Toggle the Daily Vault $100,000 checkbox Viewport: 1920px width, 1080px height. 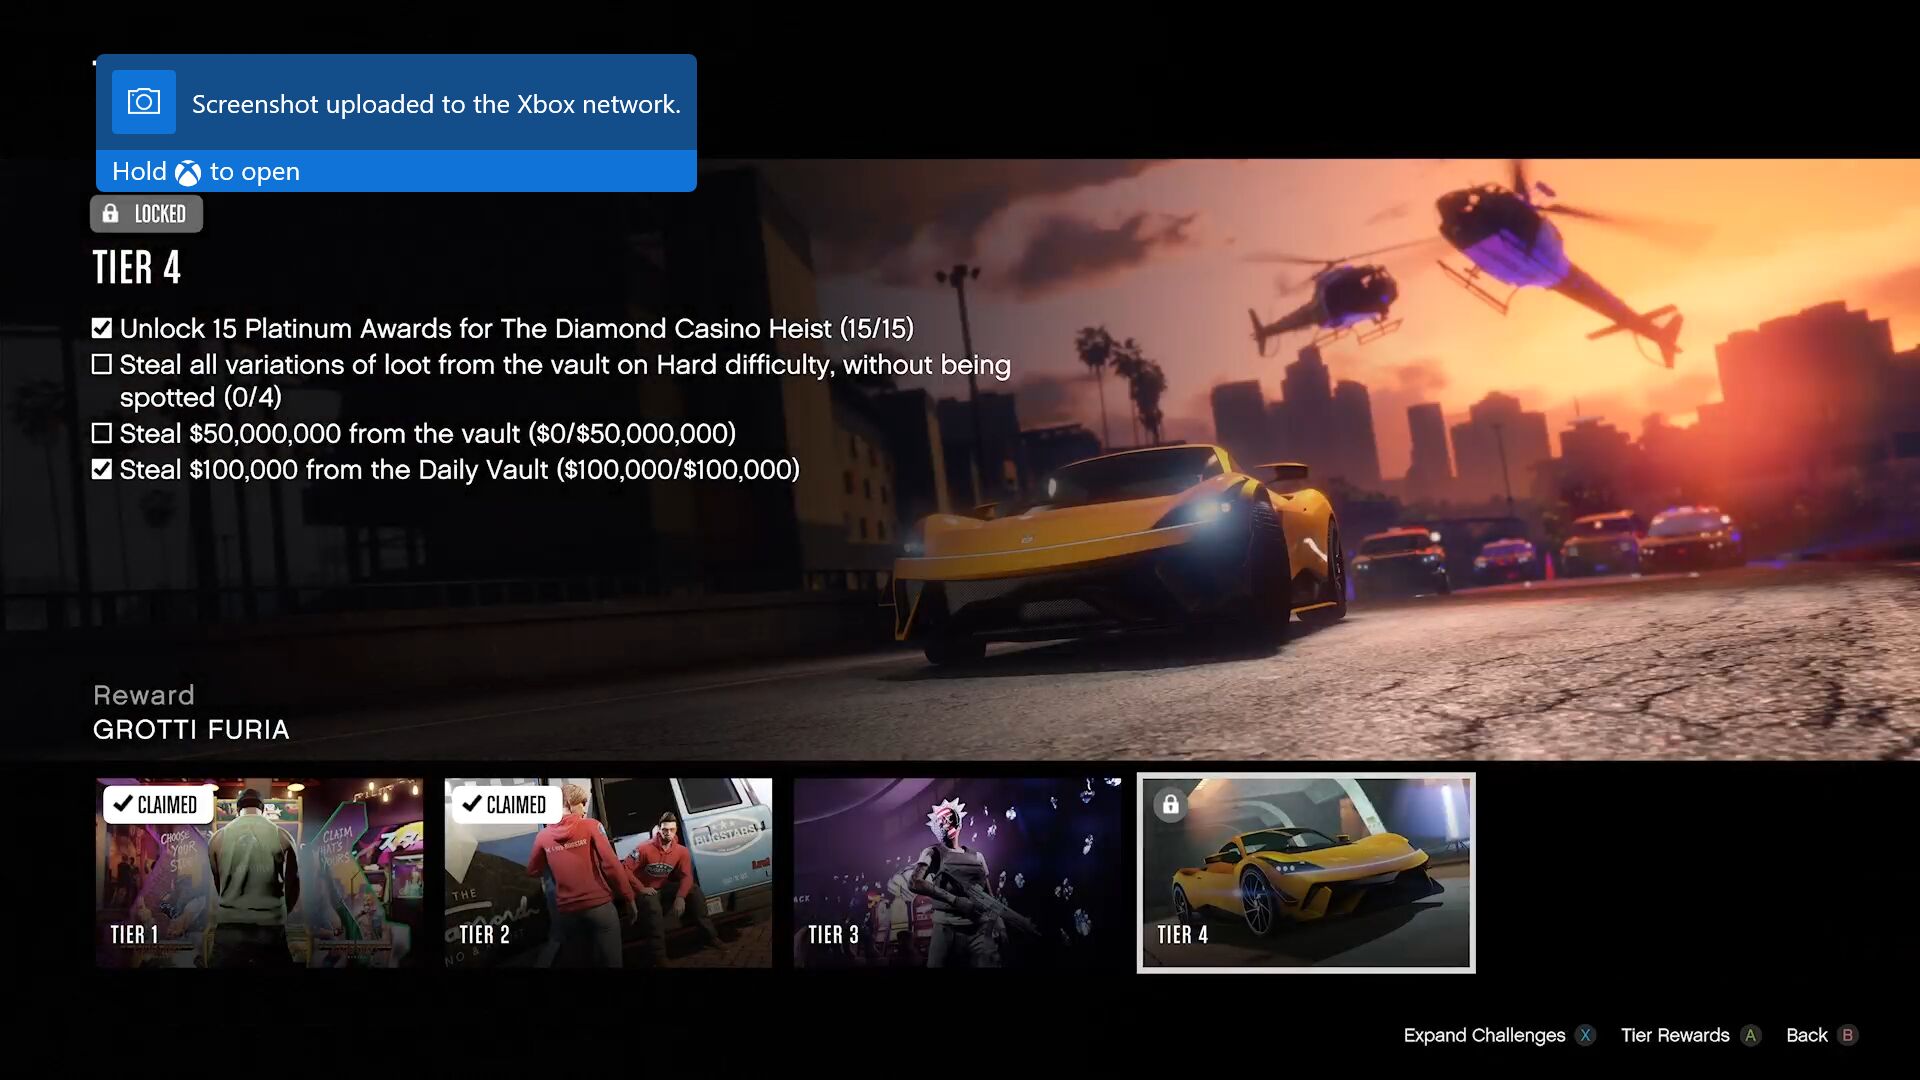click(102, 469)
